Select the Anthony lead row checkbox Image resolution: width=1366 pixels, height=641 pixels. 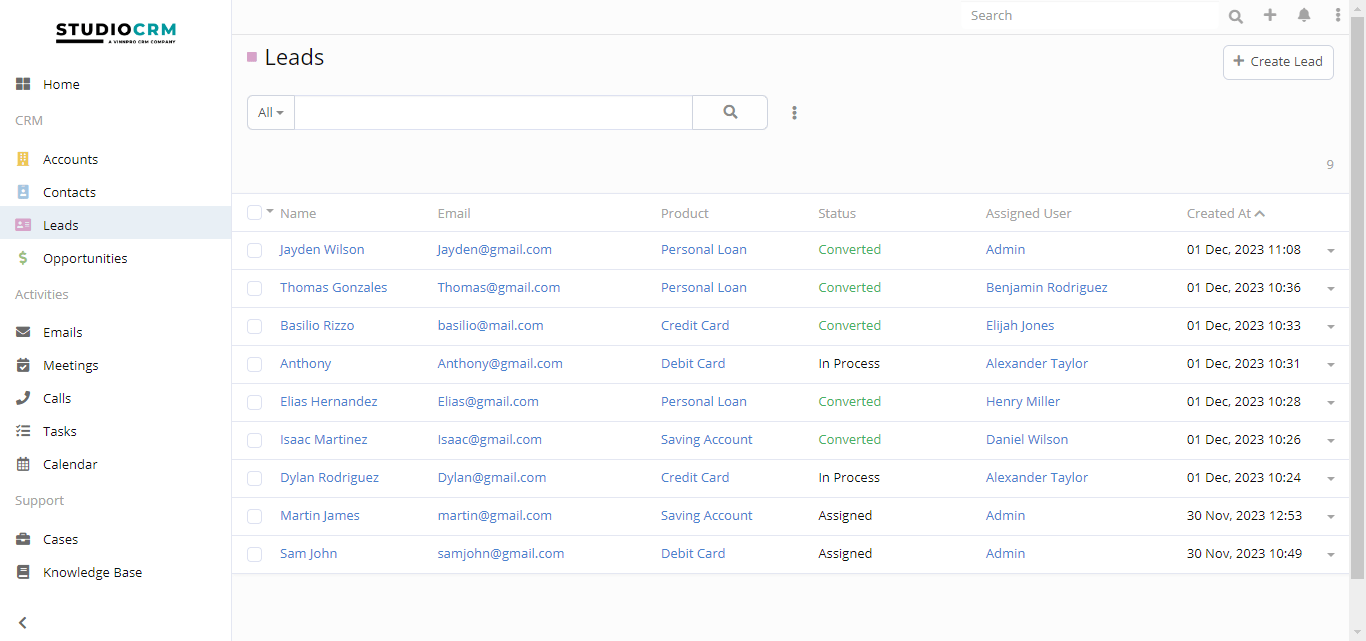point(255,364)
